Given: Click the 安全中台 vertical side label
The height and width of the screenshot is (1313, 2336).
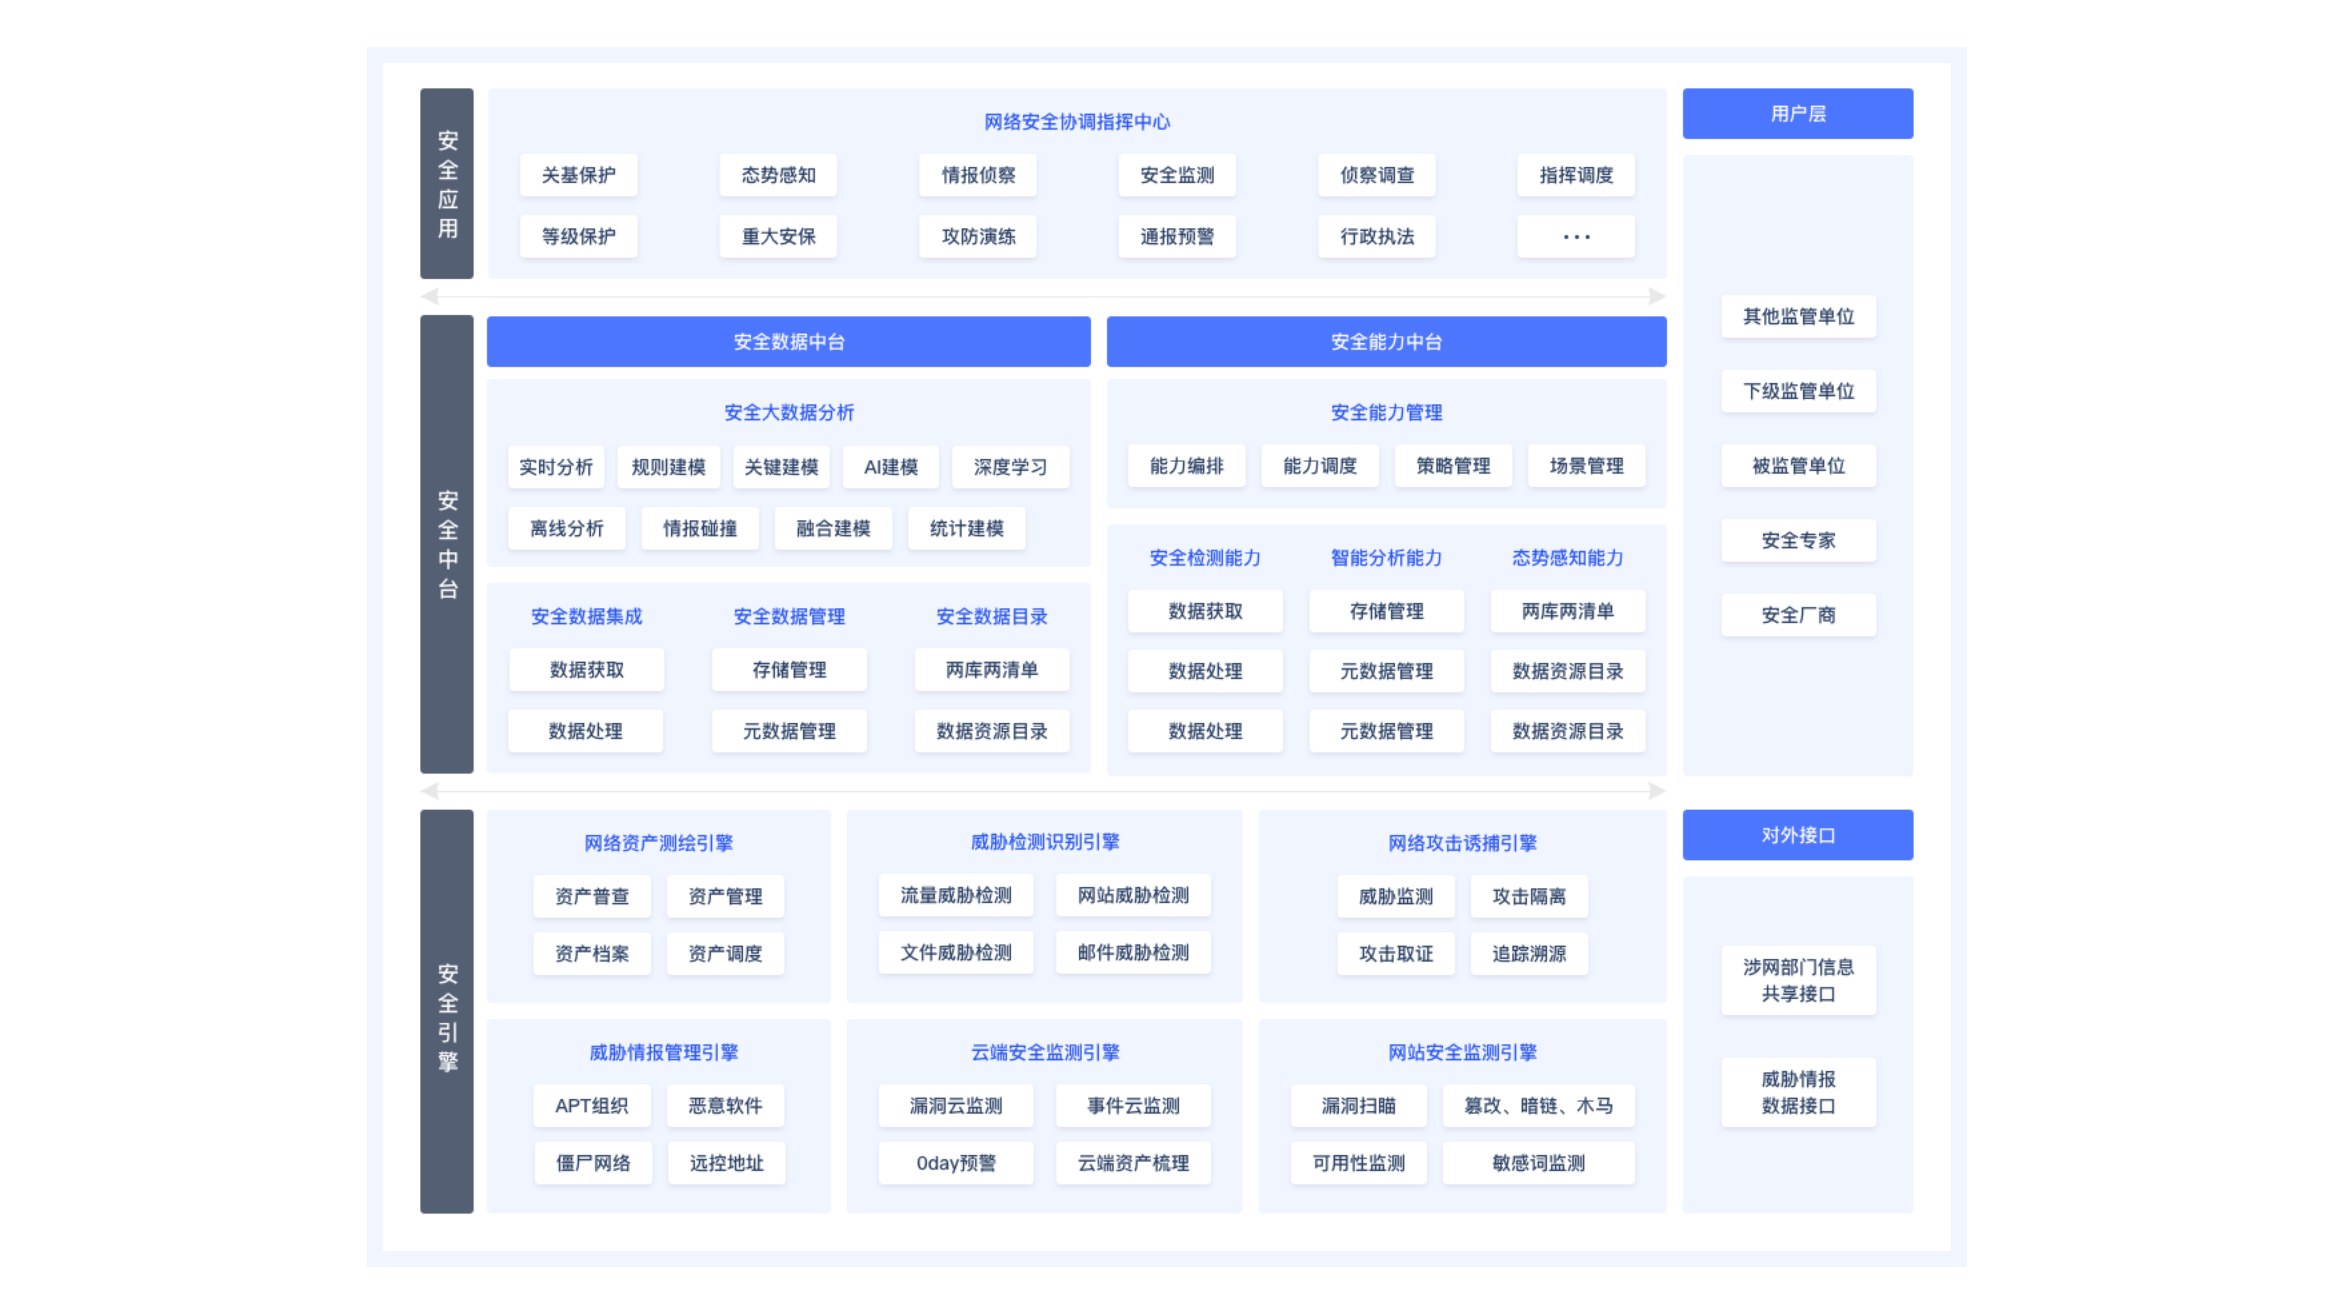Looking at the screenshot, I should click(x=447, y=544).
